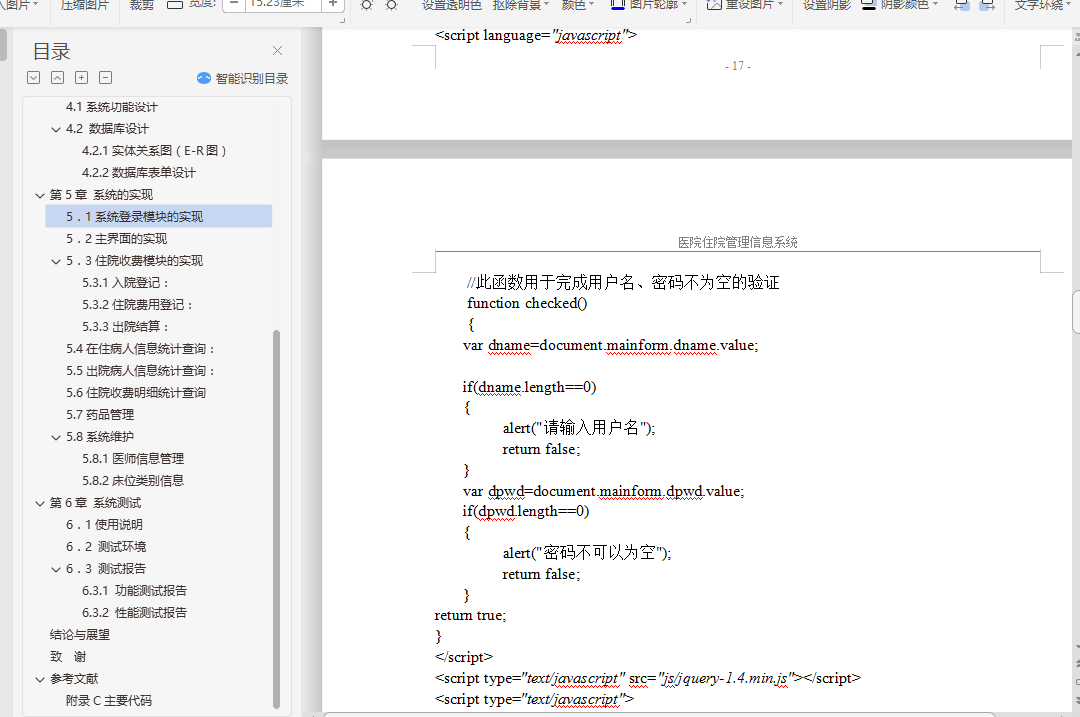The image size is (1080, 717).
Task: Click the return true; code line
Action: [470, 616]
